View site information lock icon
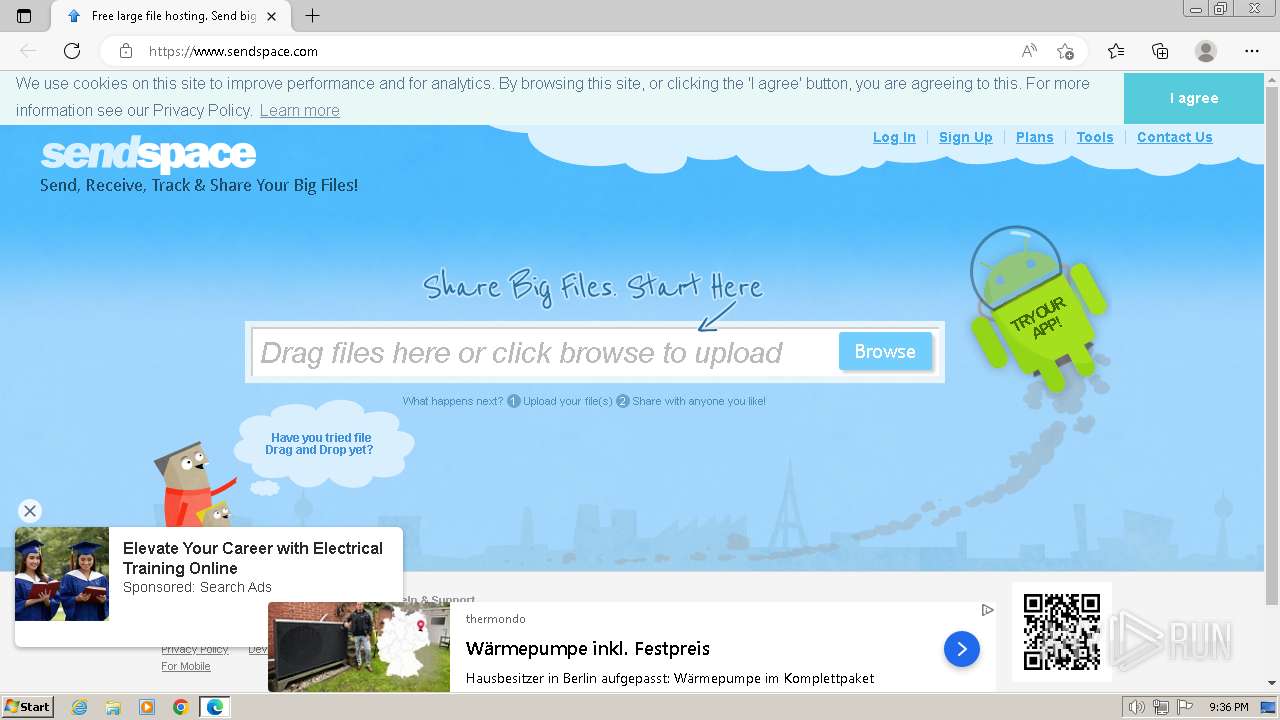Viewport: 1280px width, 720px height. coord(126,51)
